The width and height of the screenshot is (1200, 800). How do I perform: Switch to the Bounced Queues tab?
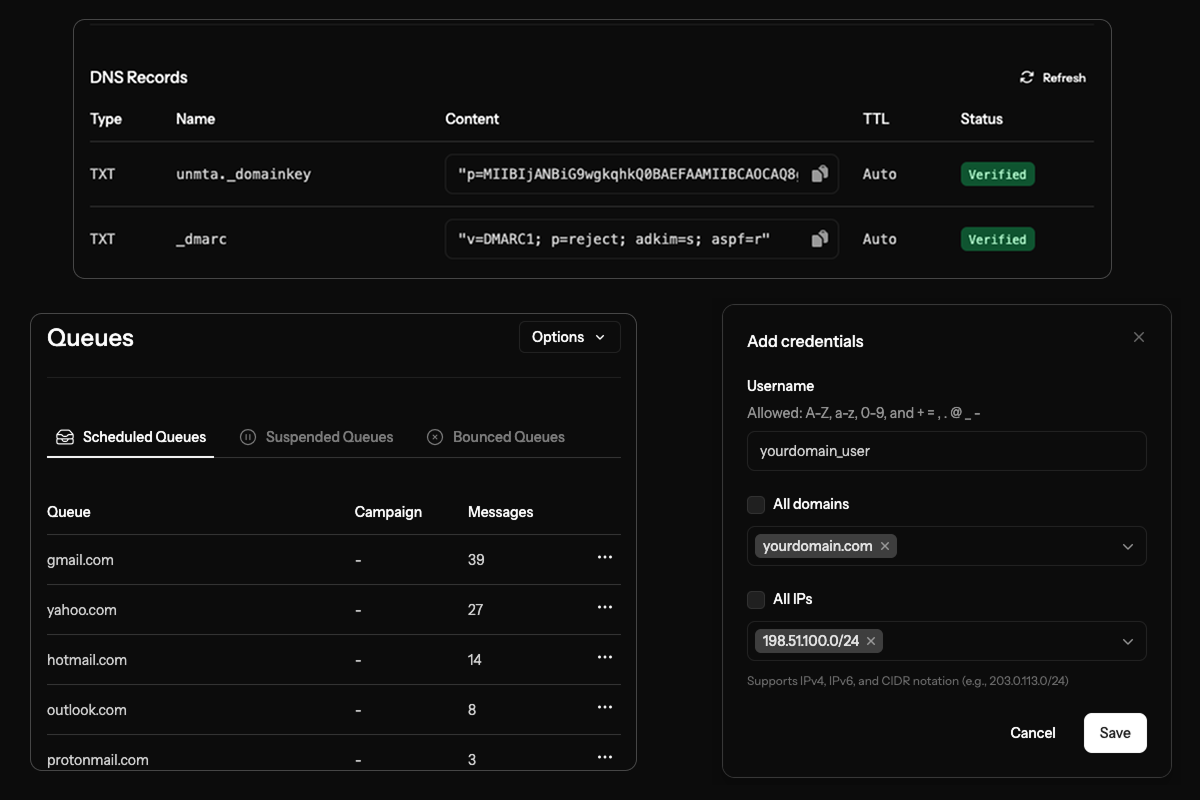(496, 437)
